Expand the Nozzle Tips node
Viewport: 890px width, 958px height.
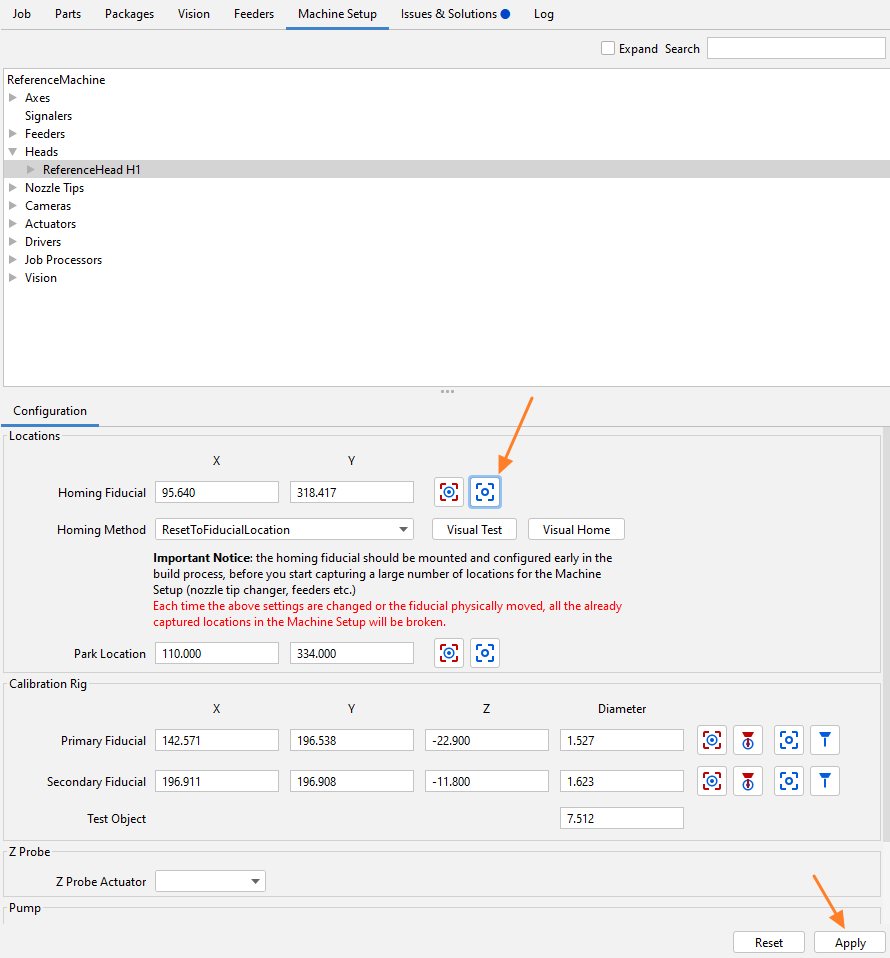coord(13,188)
